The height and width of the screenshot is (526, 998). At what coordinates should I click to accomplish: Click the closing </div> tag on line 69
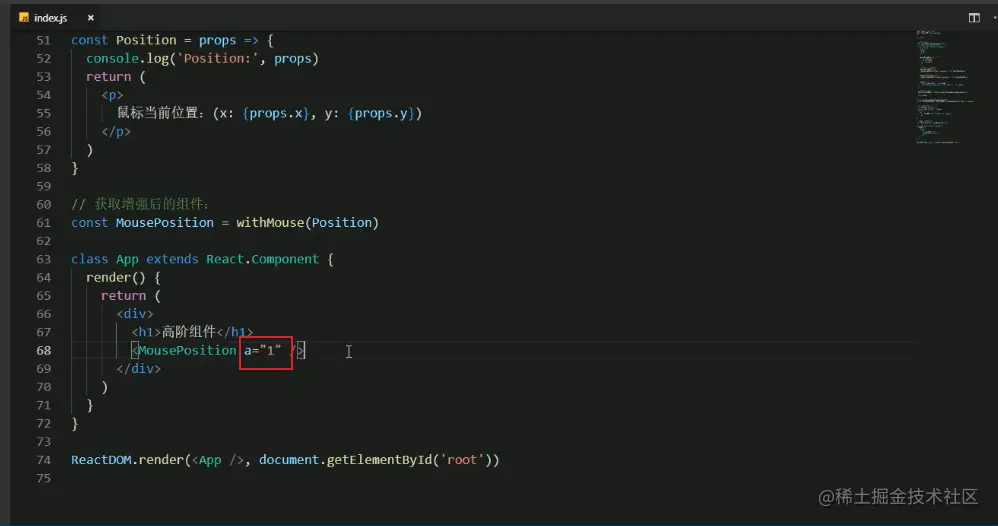point(139,369)
